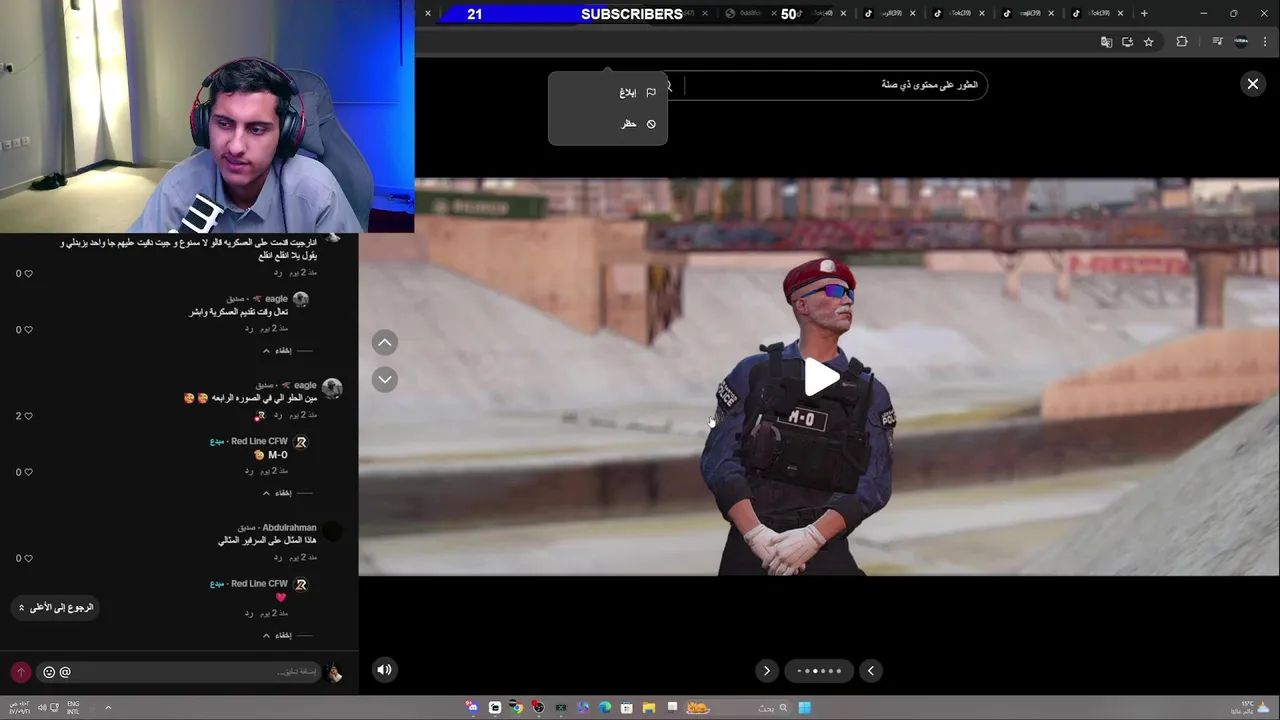Reply to the top comment ending اطلع اطلع
Image resolution: width=1280 pixels, height=720 pixels.
(278, 272)
